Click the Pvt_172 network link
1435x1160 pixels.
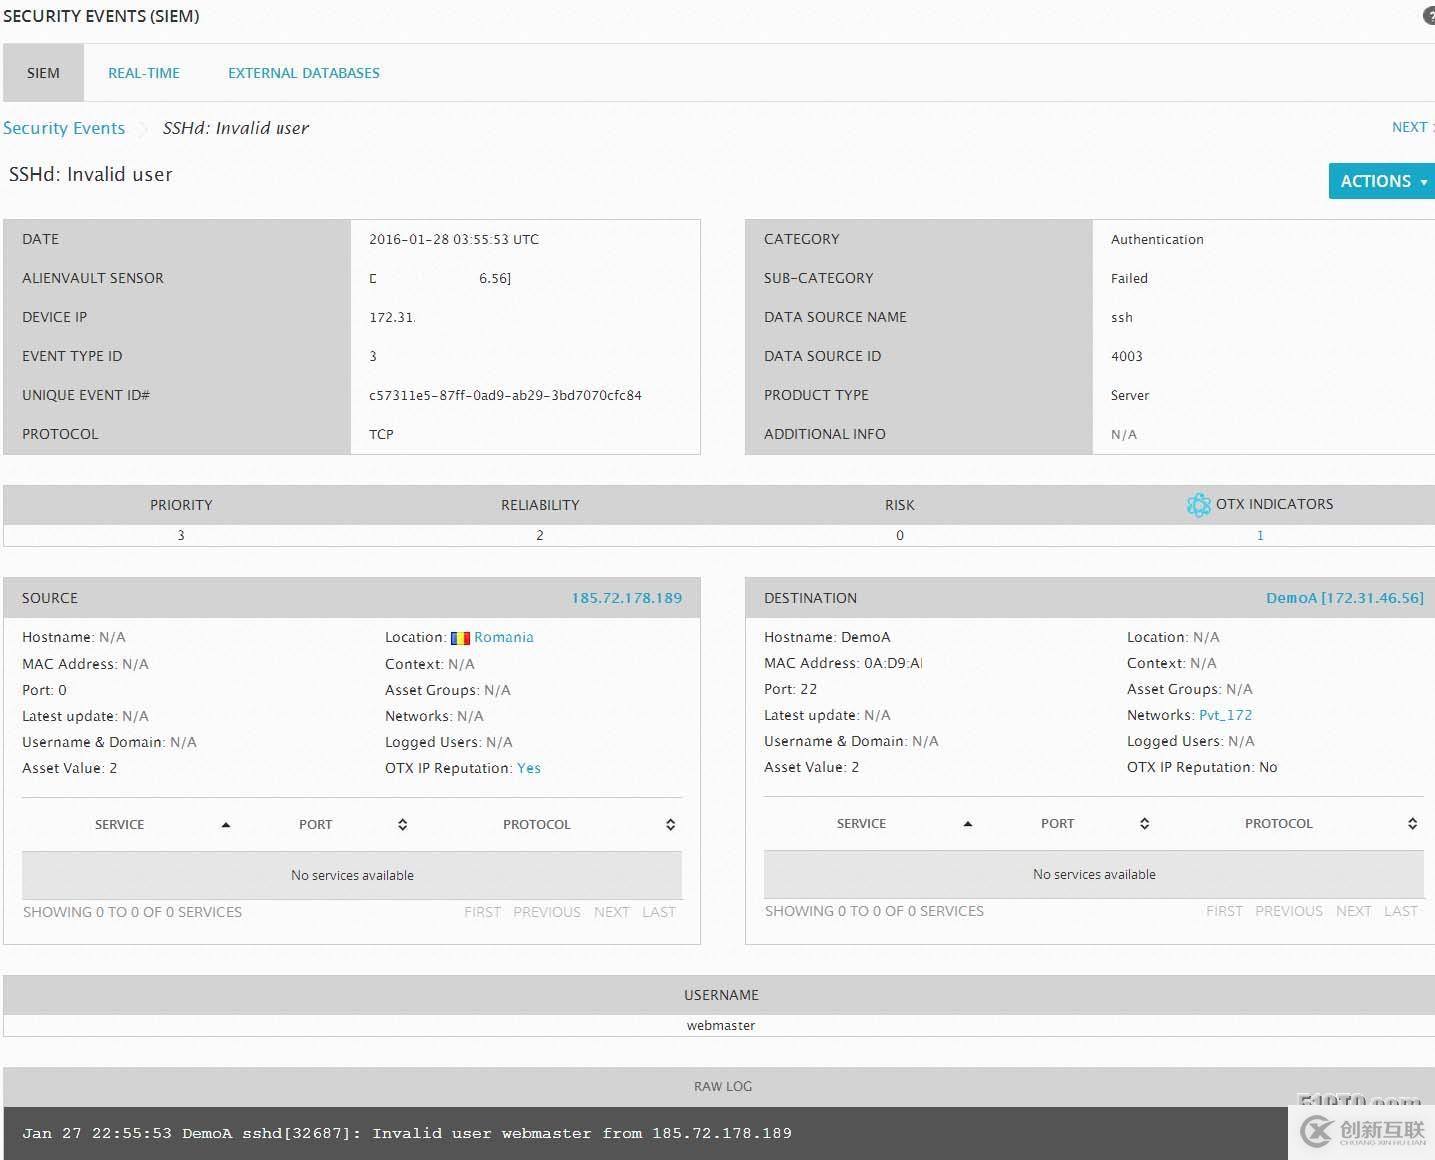pos(1225,715)
